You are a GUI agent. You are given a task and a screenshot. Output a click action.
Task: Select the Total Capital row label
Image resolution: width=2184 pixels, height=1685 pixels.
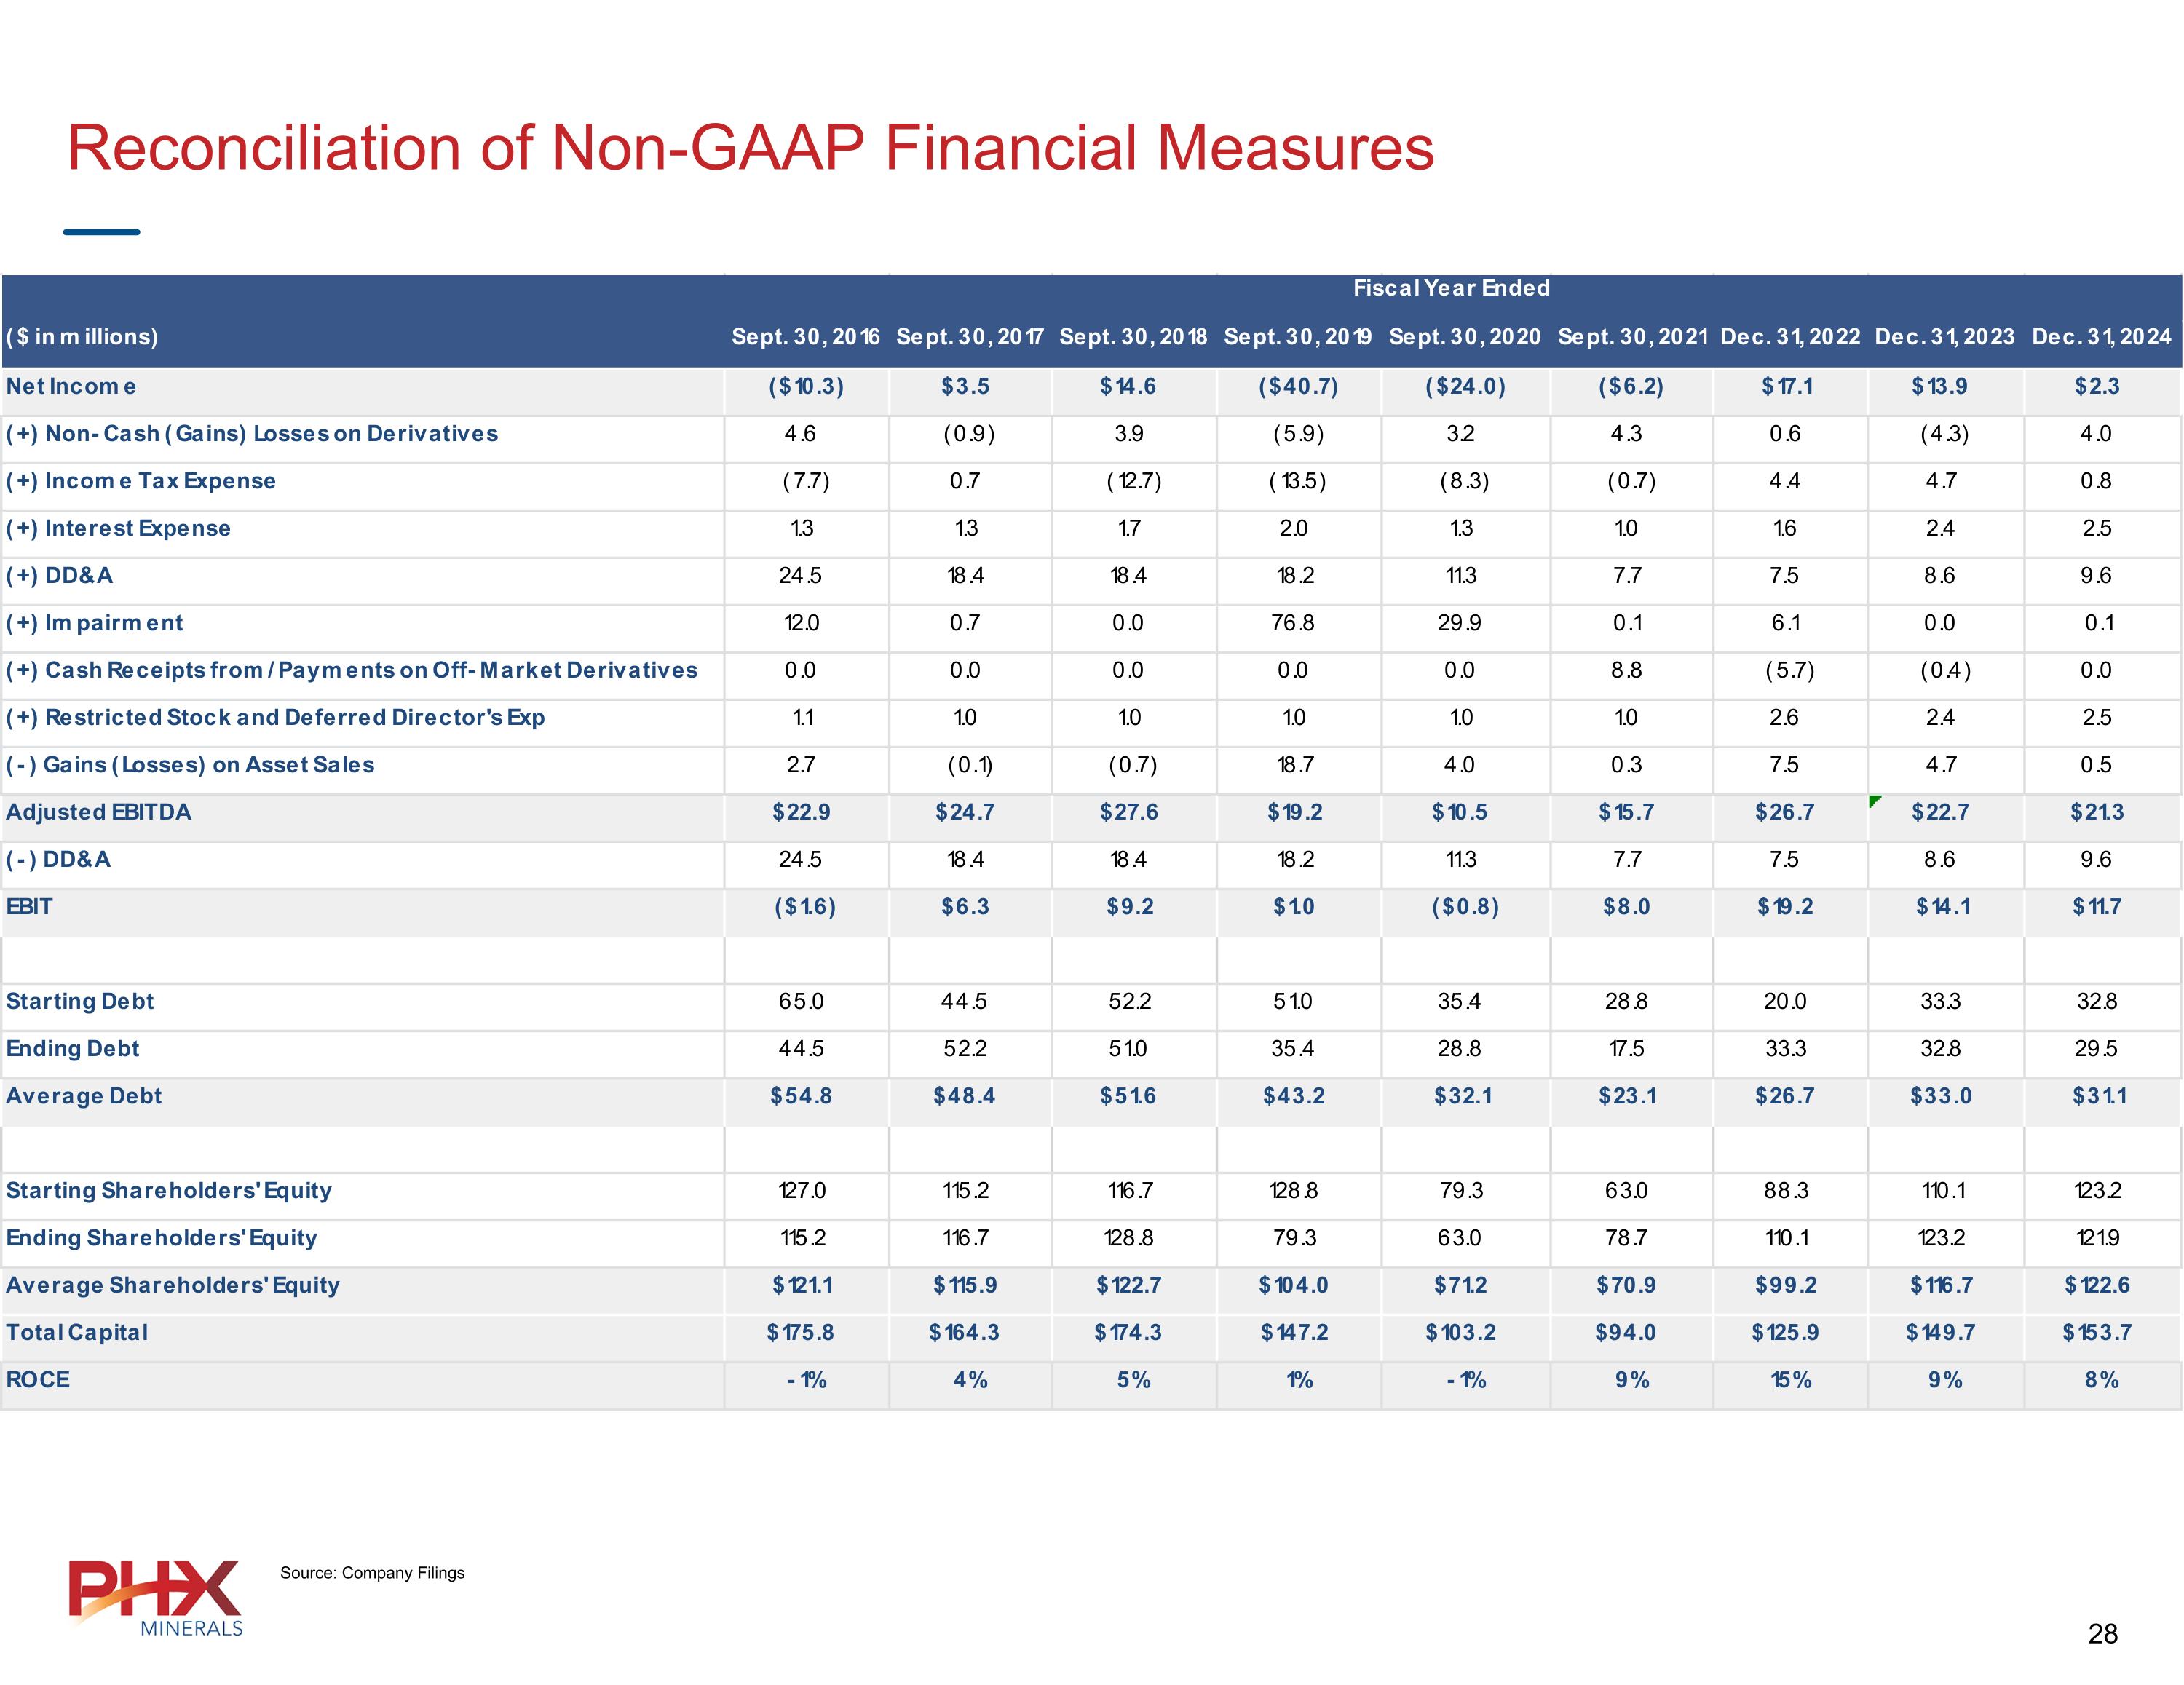pyautogui.click(x=77, y=1332)
